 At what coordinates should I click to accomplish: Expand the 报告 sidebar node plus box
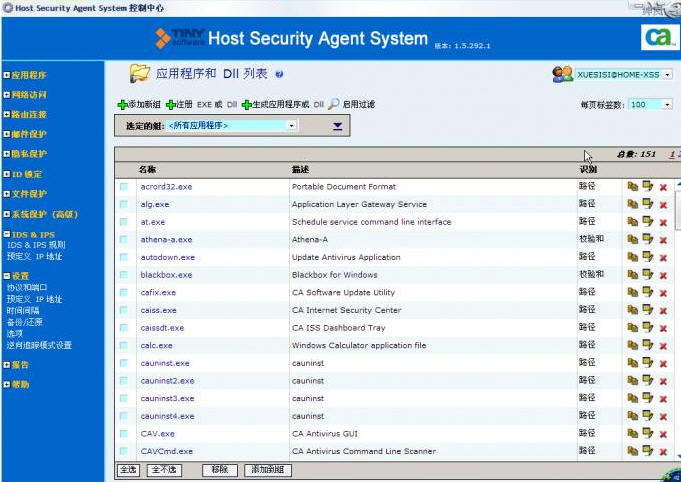point(6,365)
